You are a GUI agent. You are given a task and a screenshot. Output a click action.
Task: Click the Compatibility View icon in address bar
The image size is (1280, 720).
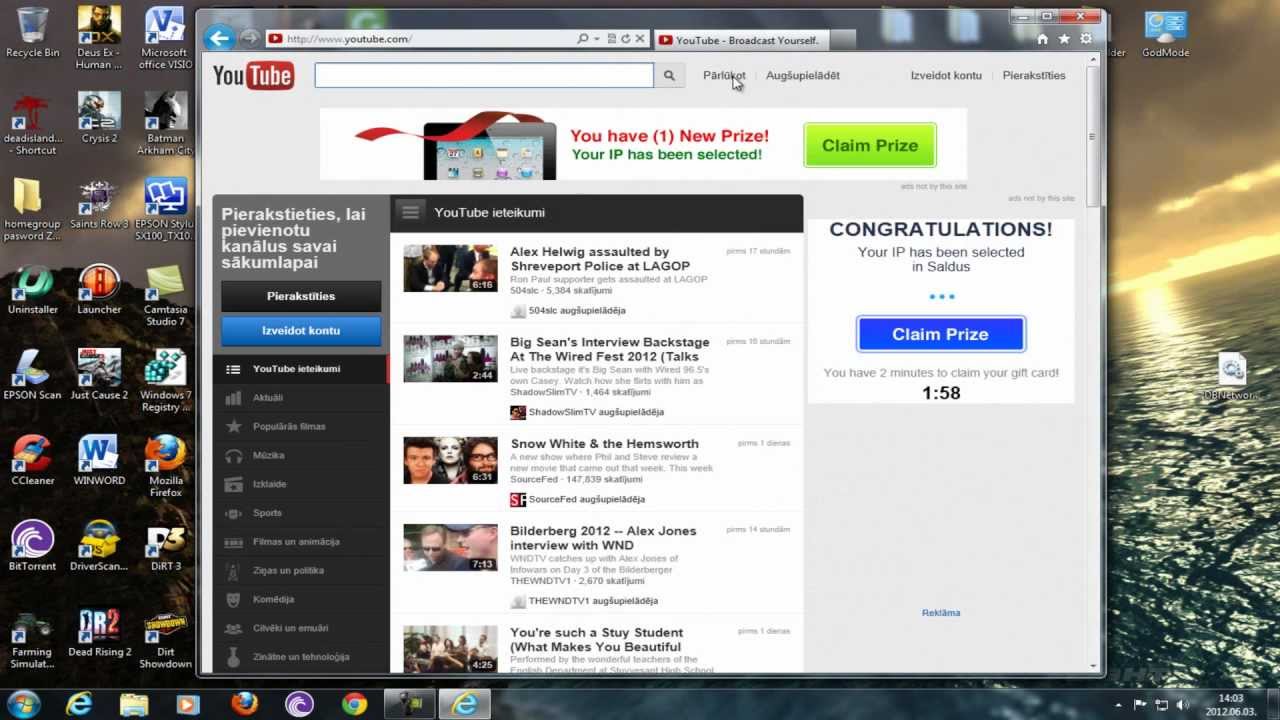pos(611,39)
